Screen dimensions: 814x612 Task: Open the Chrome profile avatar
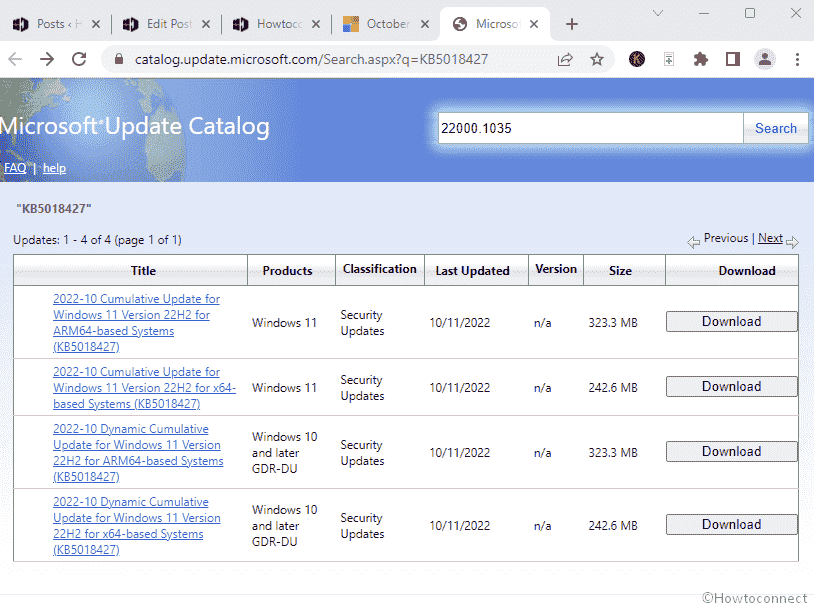click(x=765, y=59)
